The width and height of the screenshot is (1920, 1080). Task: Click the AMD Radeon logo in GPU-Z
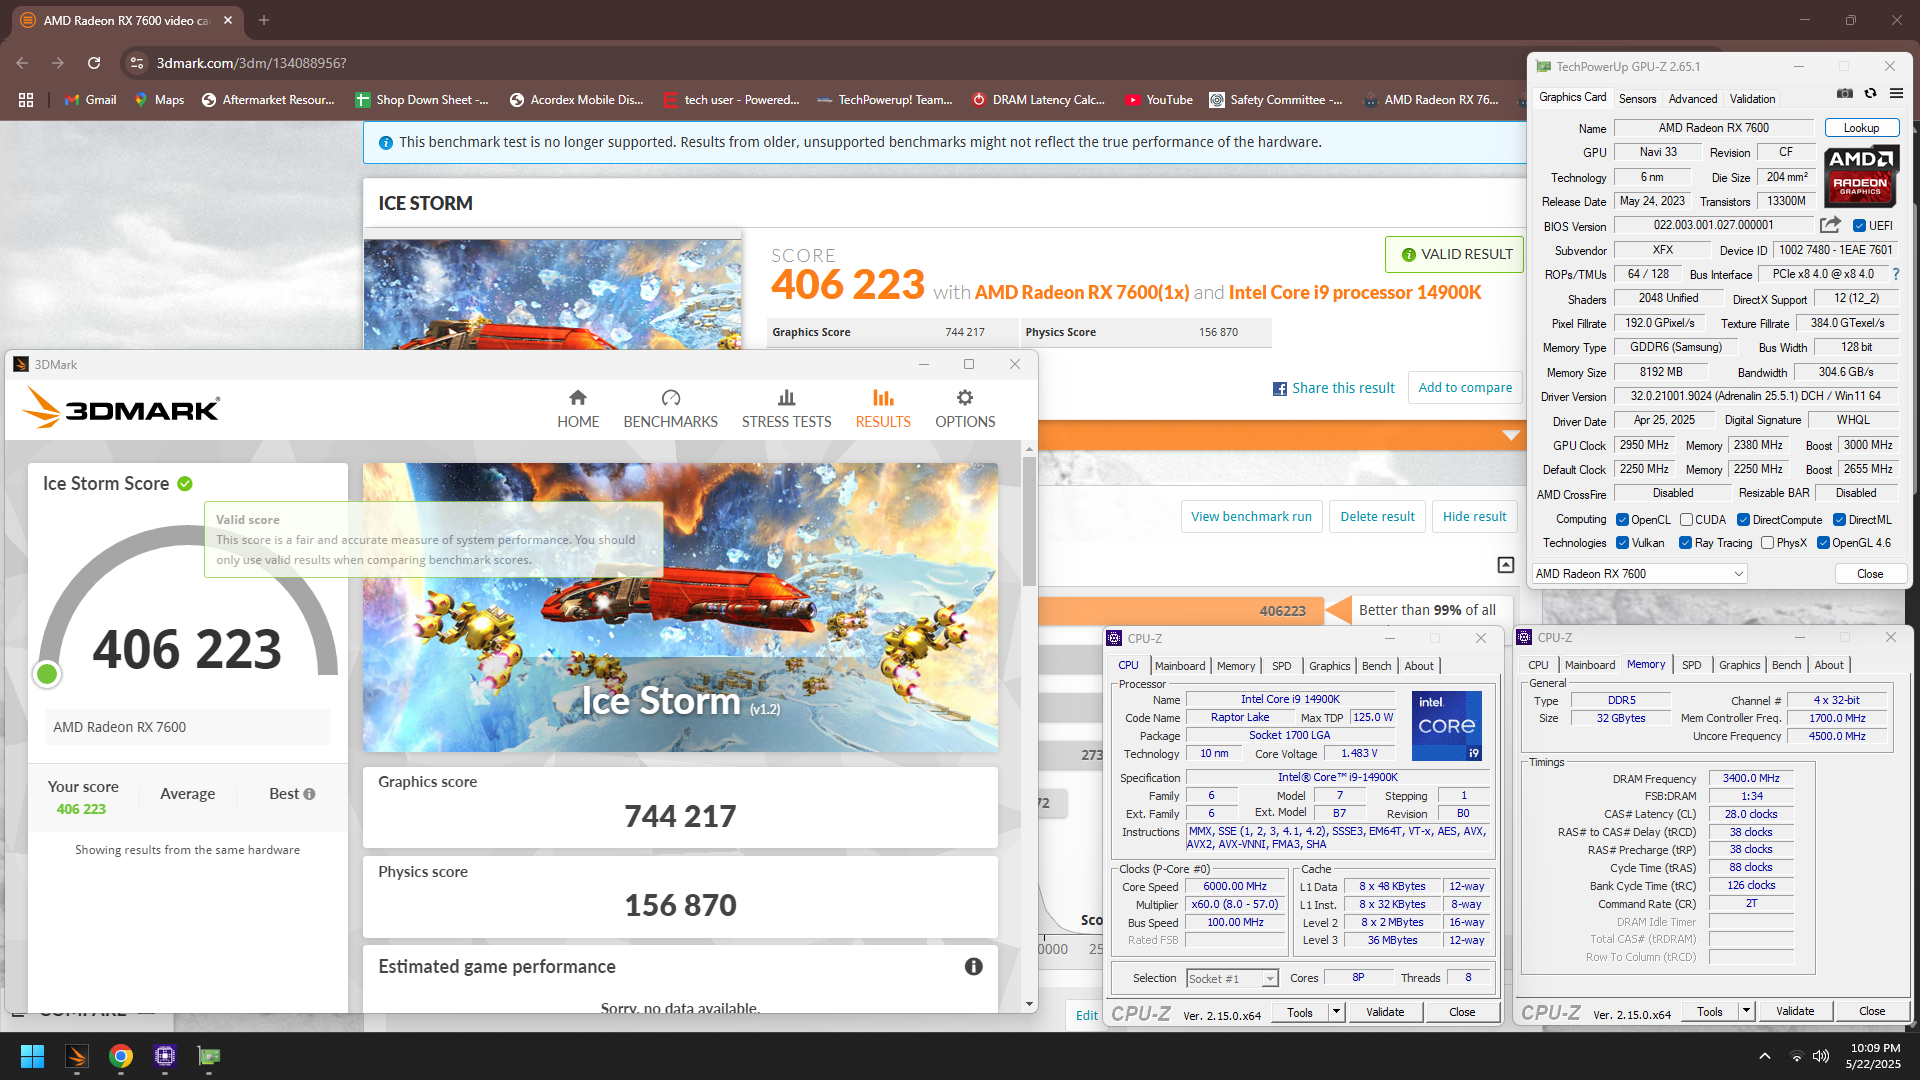click(x=1861, y=176)
